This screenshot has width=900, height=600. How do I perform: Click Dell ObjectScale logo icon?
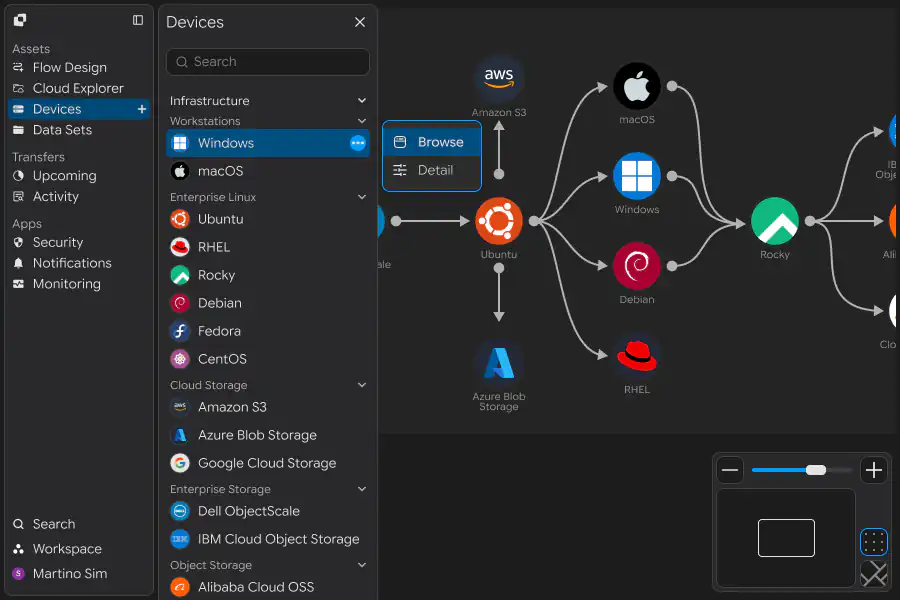point(180,511)
